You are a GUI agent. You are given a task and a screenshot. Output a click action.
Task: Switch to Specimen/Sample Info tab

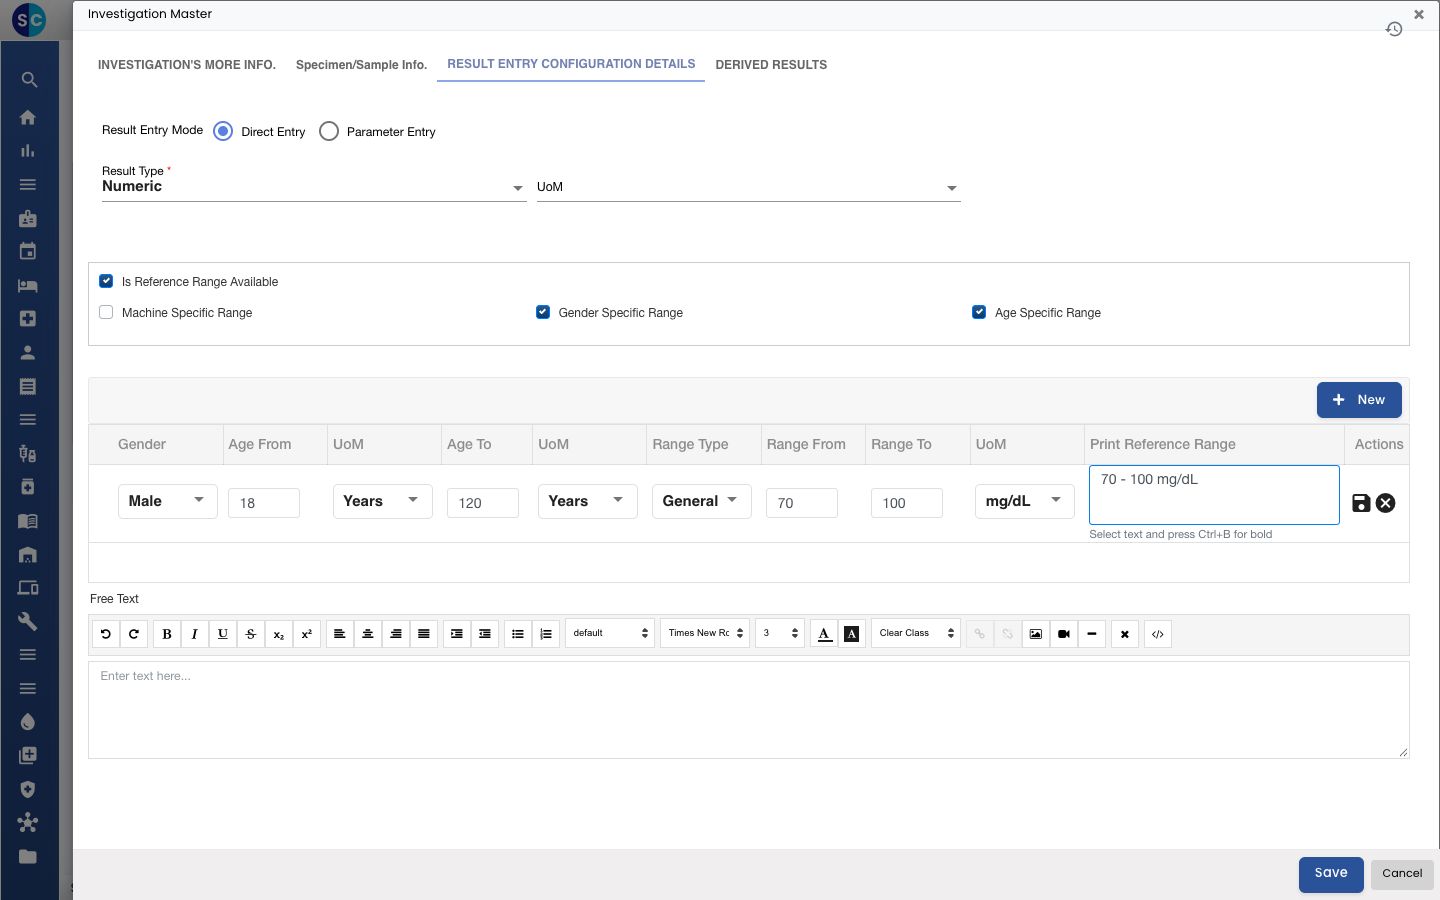361,65
